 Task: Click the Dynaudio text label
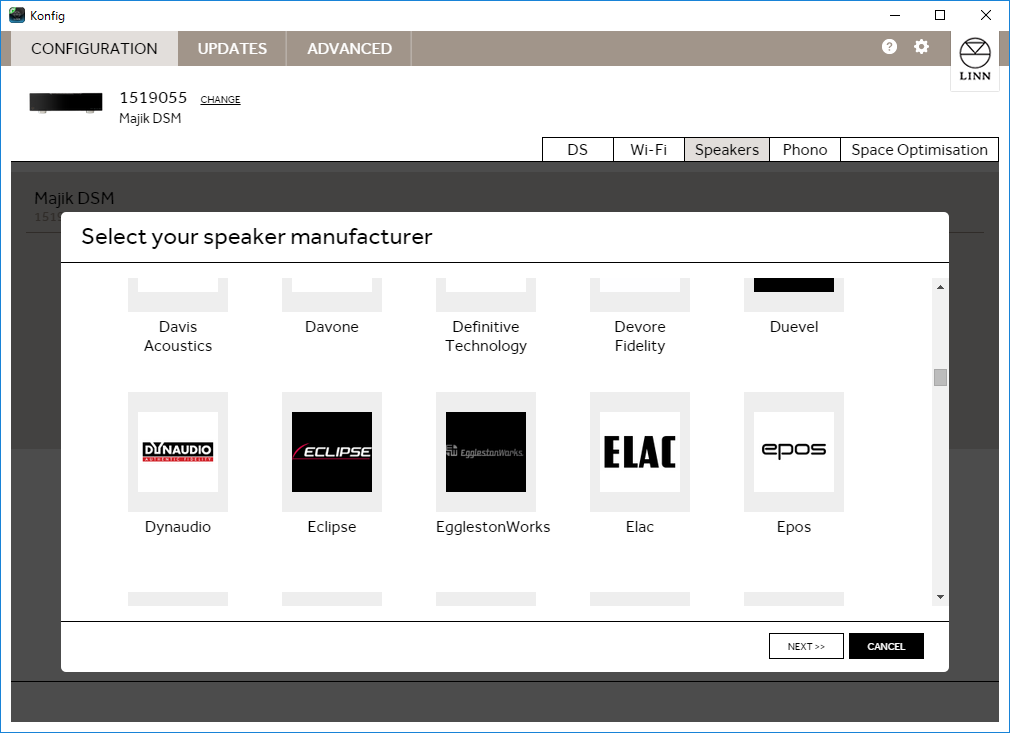coord(178,527)
